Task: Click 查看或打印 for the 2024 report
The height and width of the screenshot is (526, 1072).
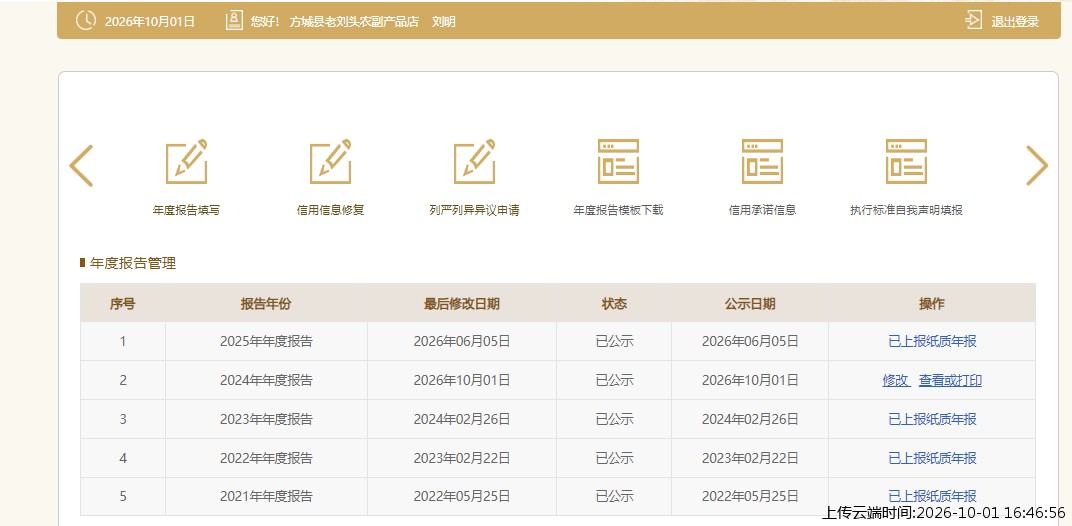Action: pyautogui.click(x=950, y=380)
